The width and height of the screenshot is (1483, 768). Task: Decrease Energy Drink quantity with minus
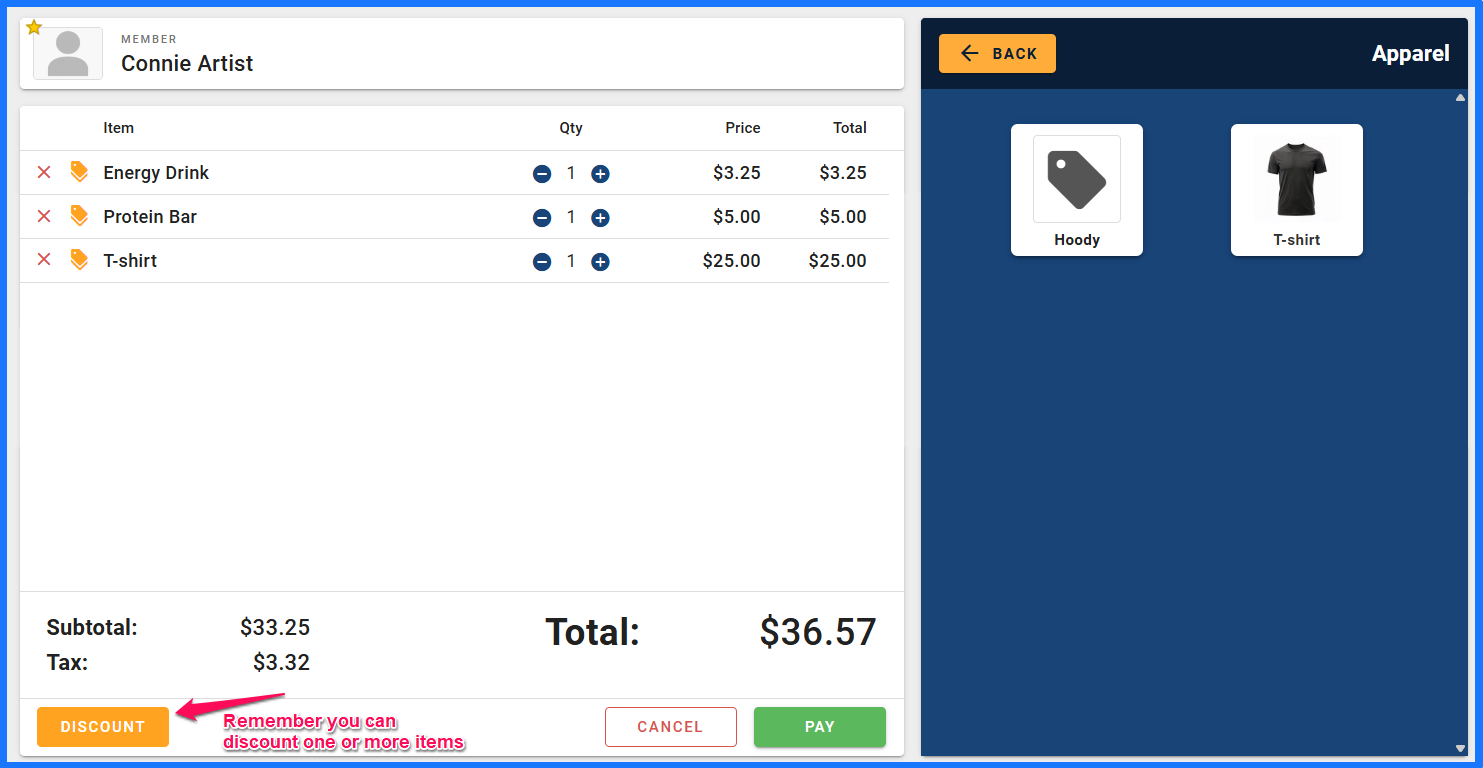tap(542, 174)
